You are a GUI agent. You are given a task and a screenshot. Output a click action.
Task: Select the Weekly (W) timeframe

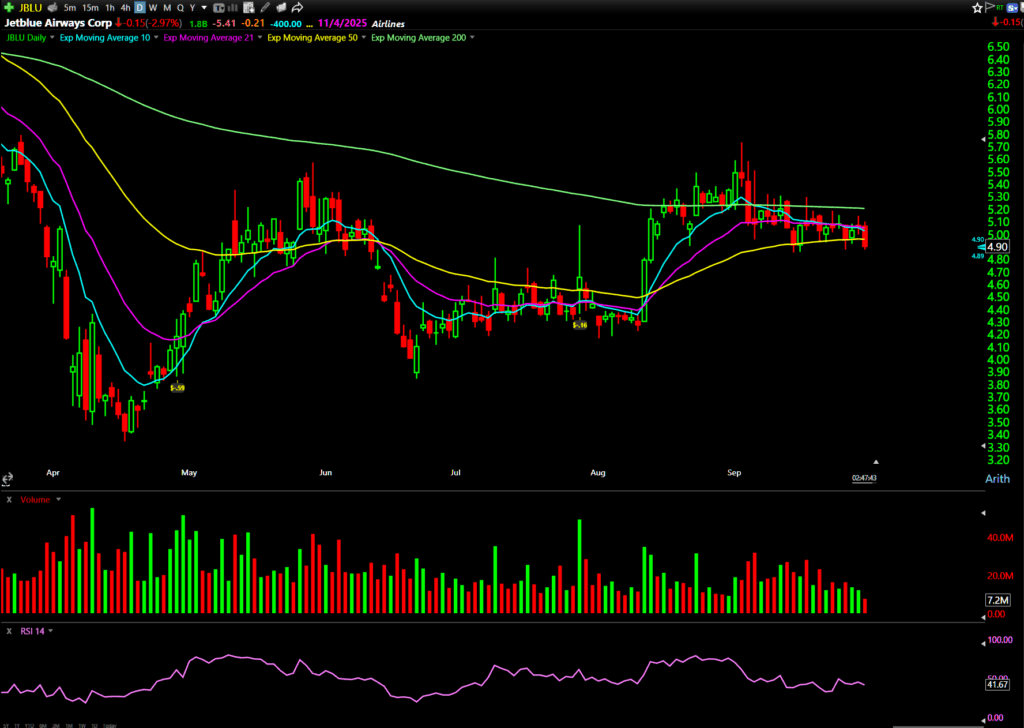tap(153, 7)
